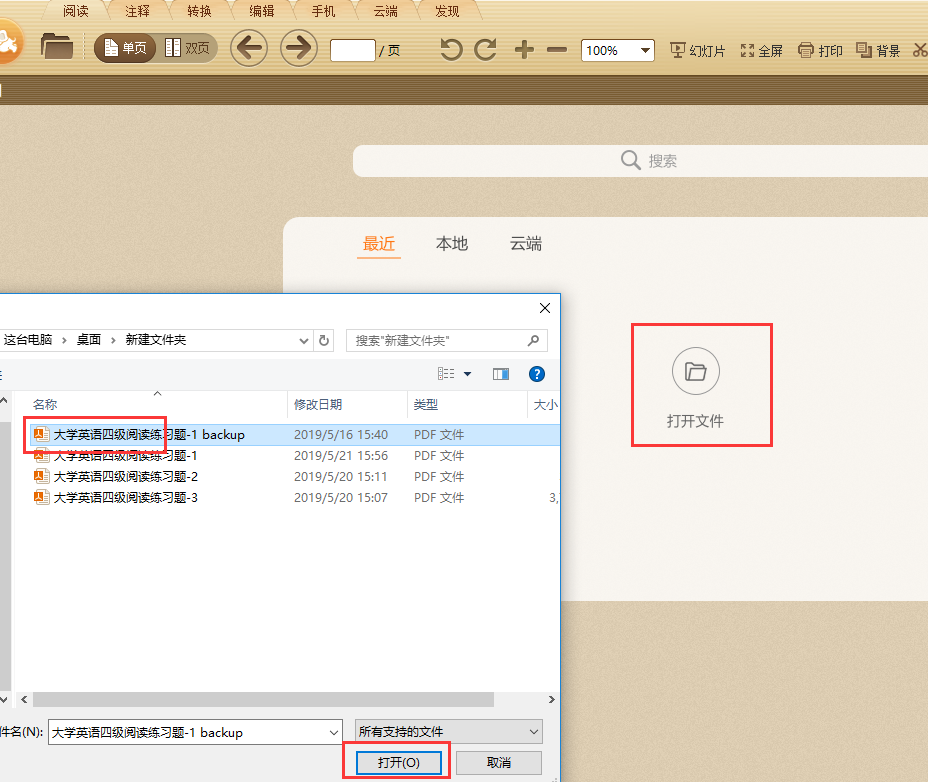Refresh the folder view

pos(324,340)
